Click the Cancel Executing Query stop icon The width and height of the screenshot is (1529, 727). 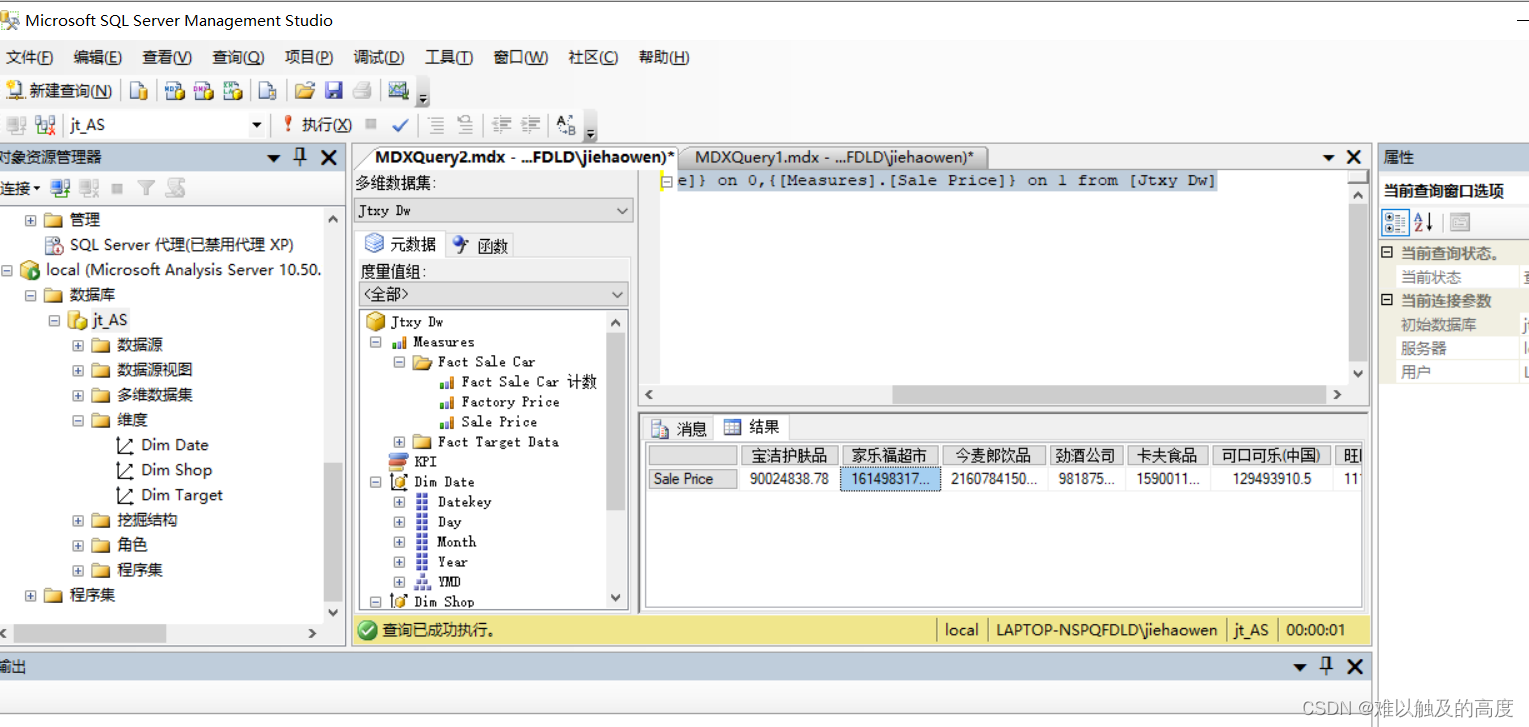[x=371, y=125]
